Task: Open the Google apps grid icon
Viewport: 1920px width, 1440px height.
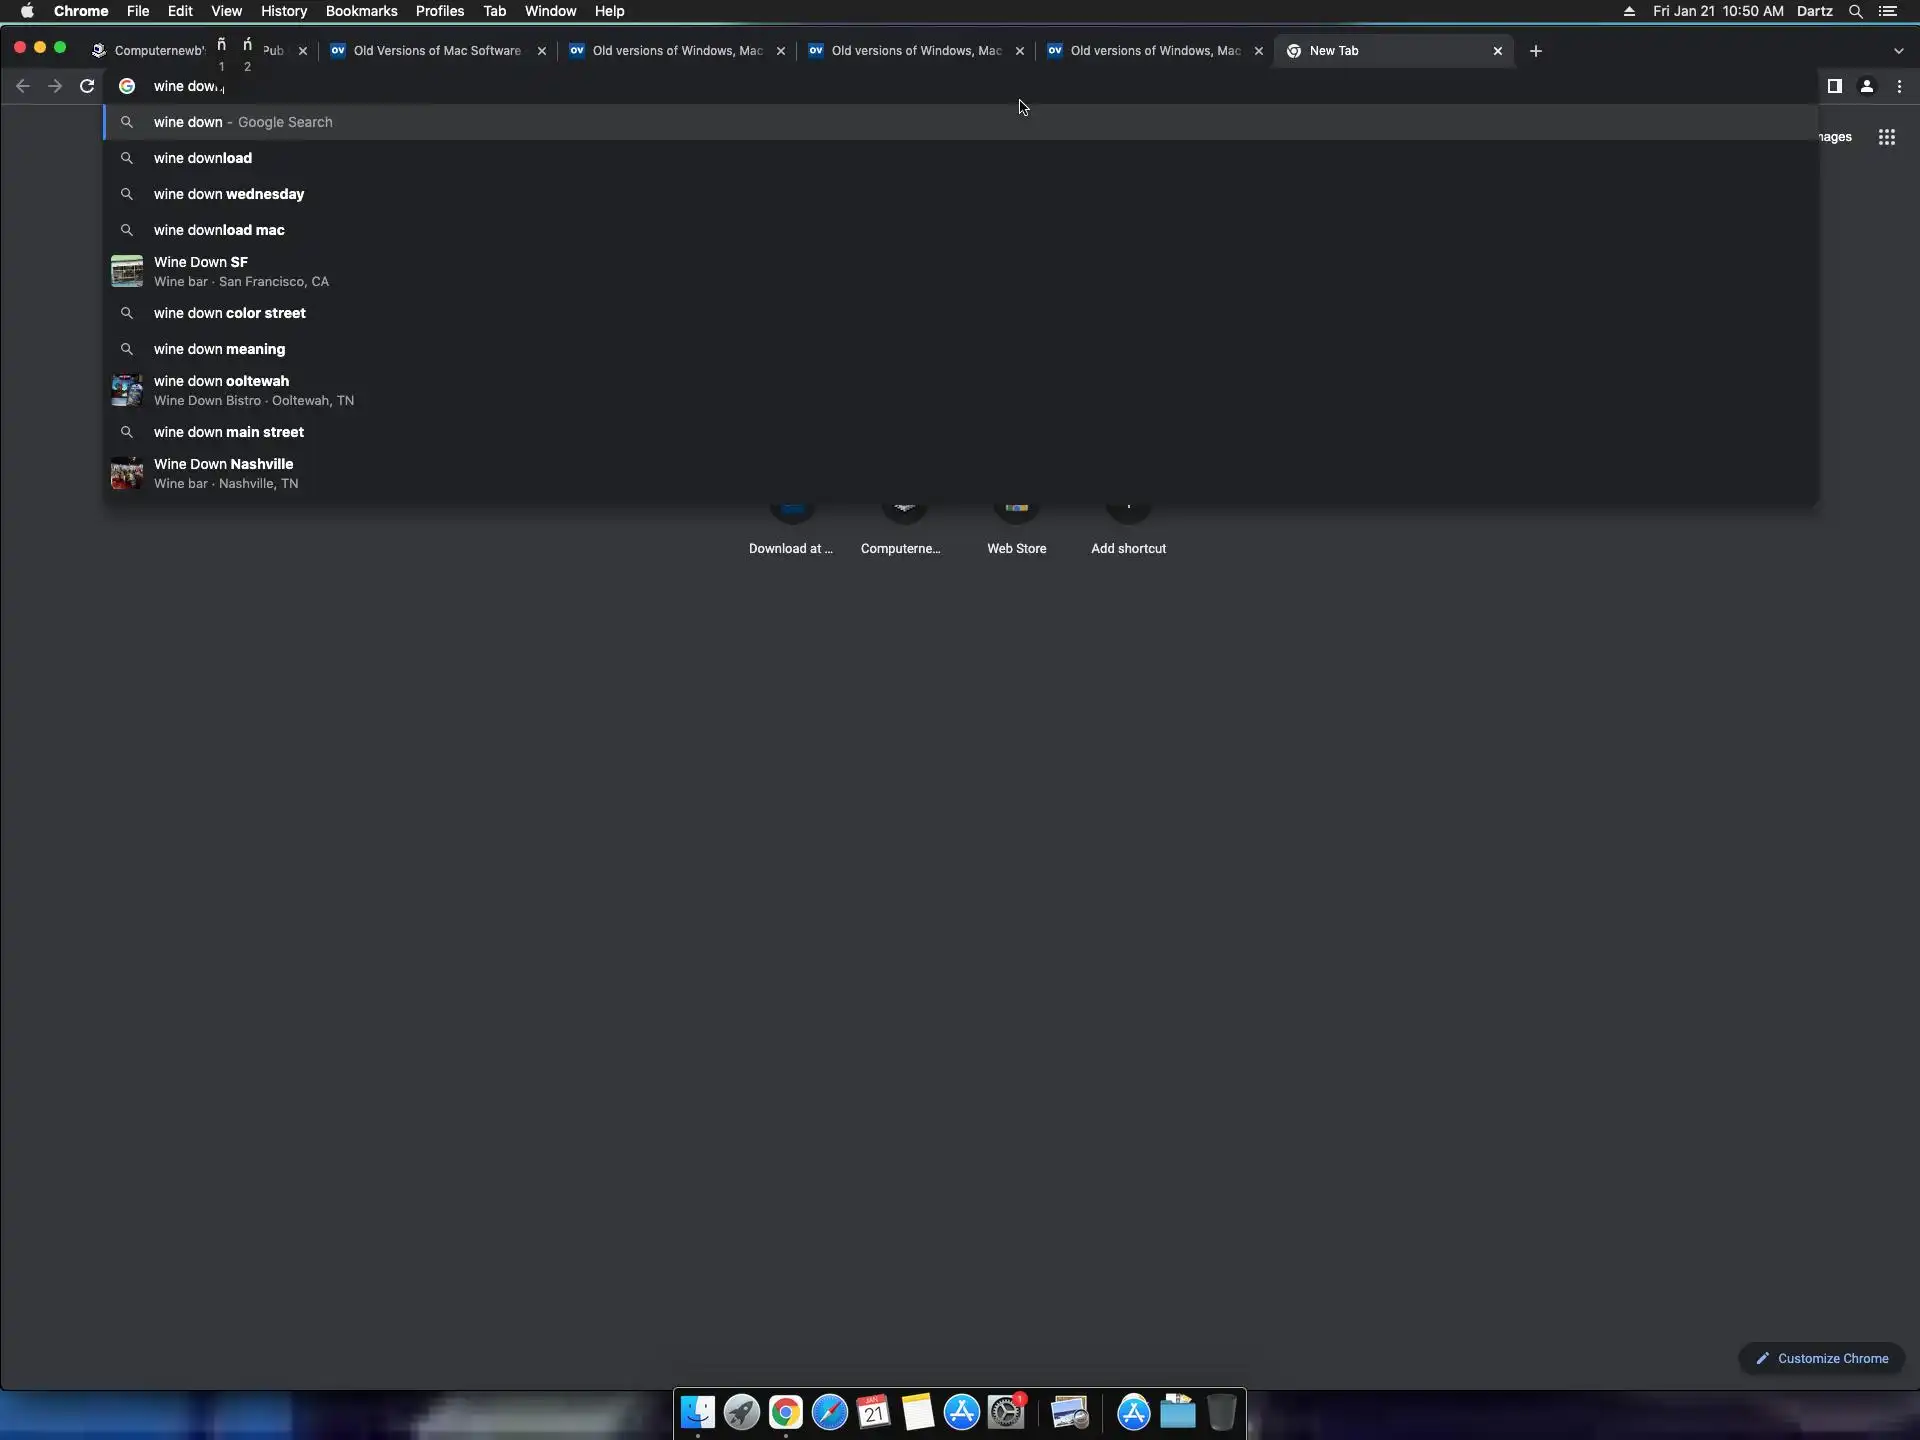Action: click(x=1886, y=137)
